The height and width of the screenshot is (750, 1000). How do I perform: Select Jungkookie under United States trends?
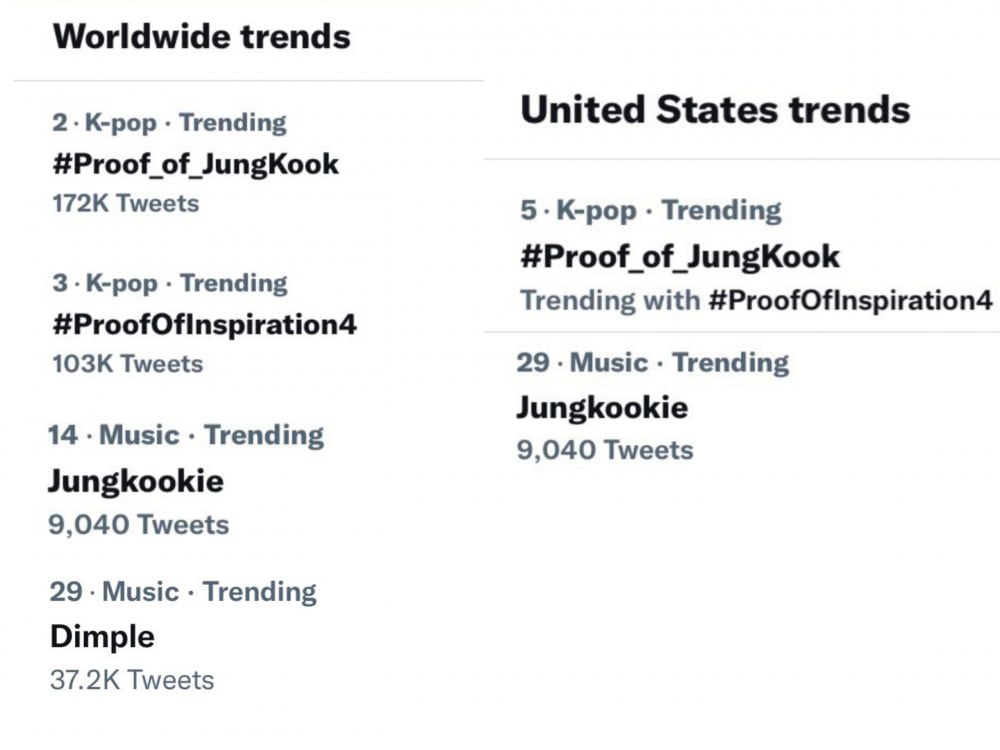click(602, 408)
